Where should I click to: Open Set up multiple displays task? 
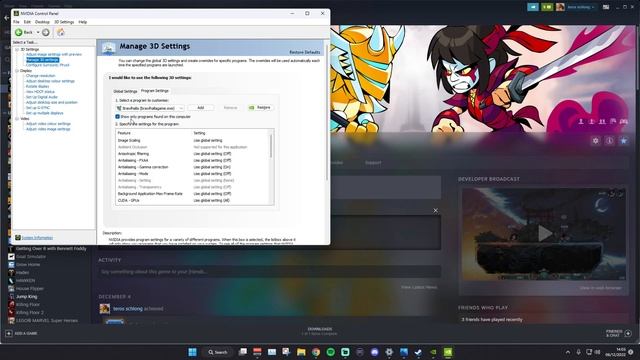click(44, 113)
